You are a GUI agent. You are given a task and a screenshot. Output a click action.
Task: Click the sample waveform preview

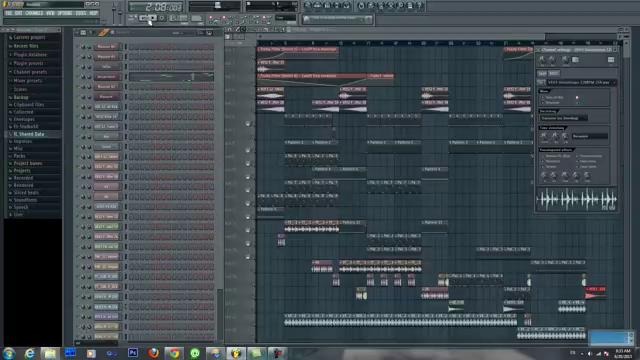tap(576, 200)
